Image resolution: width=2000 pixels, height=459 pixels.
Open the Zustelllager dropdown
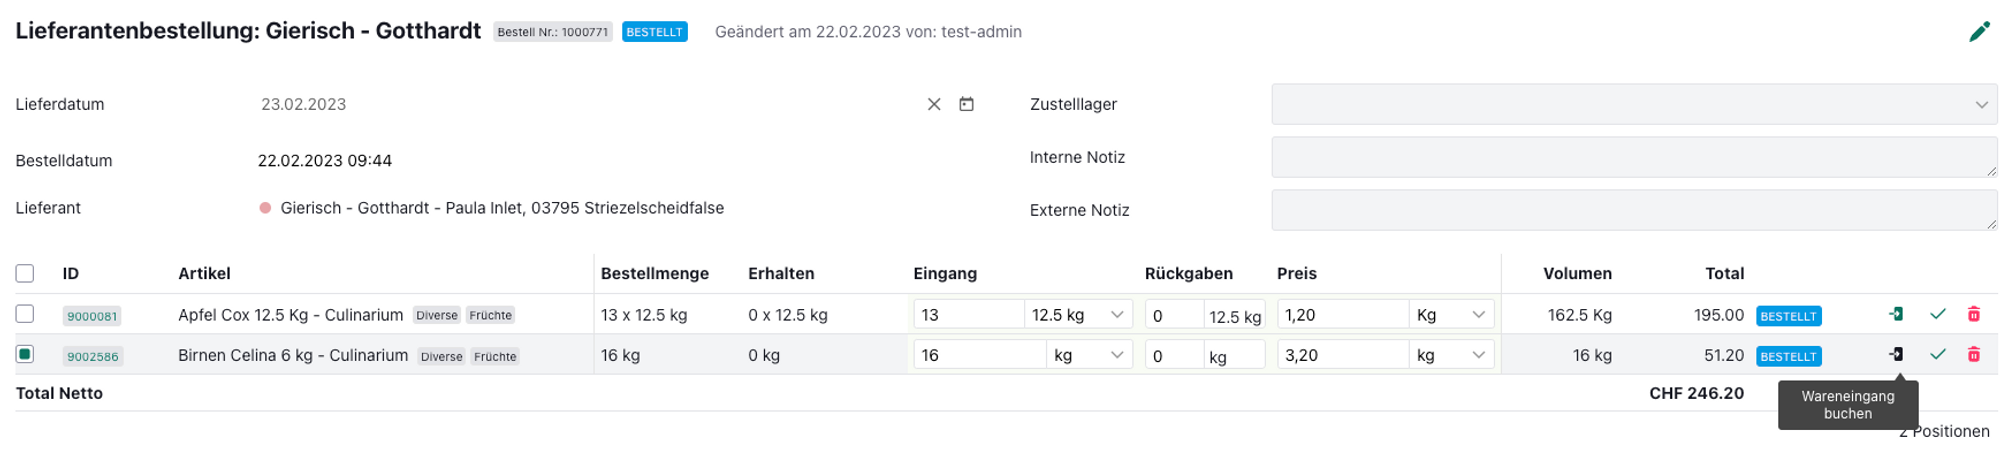click(x=1633, y=104)
